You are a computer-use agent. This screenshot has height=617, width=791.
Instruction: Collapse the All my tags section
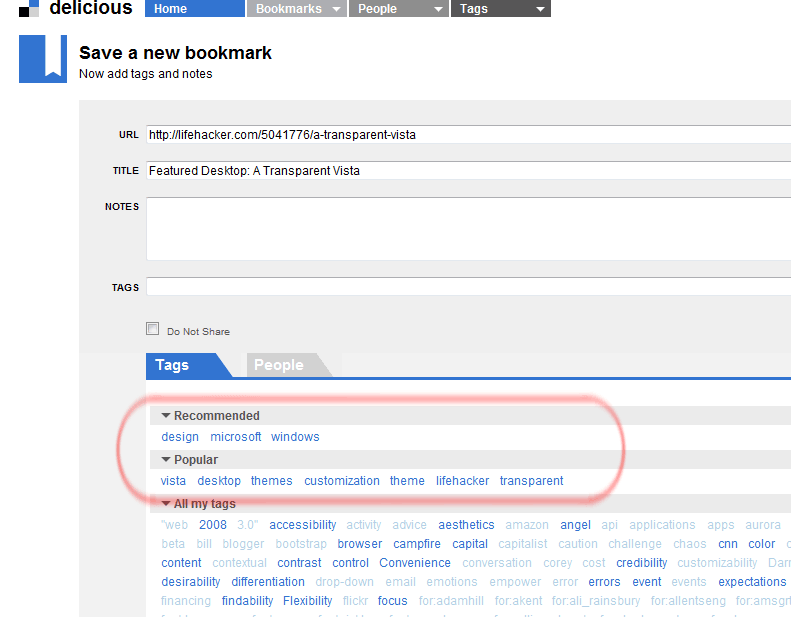pyautogui.click(x=166, y=504)
